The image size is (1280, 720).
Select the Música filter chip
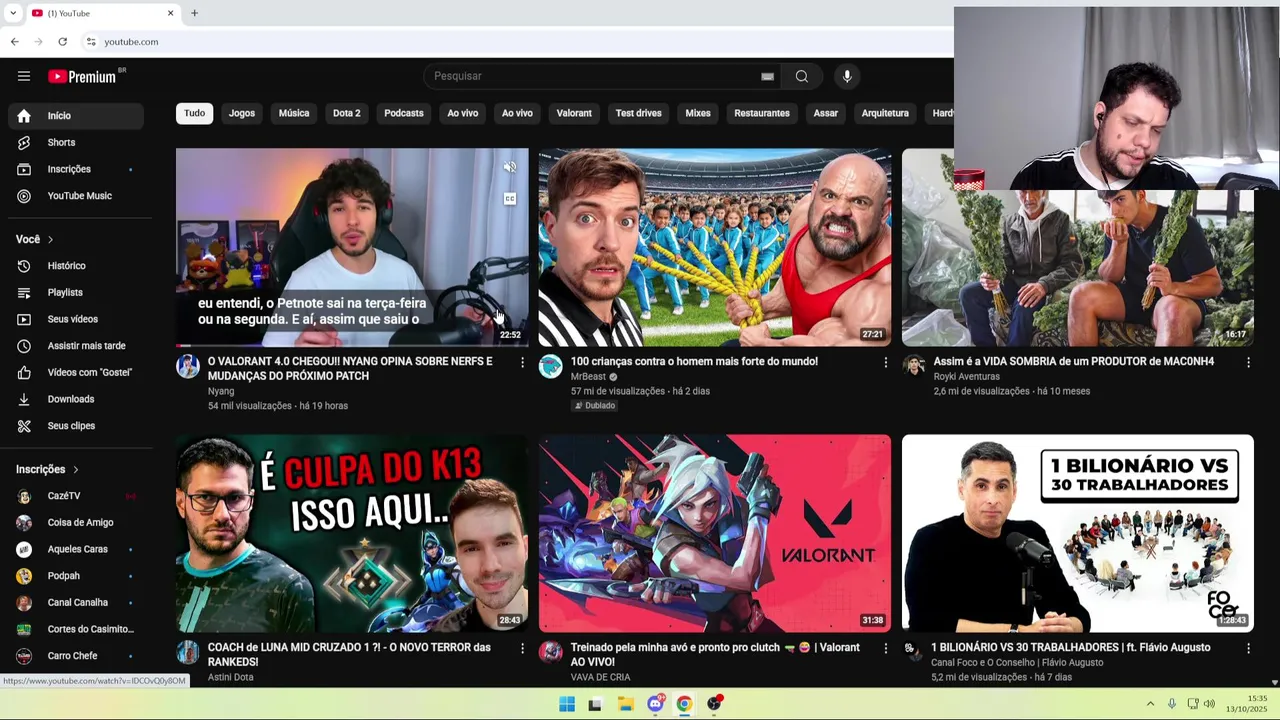click(x=294, y=113)
